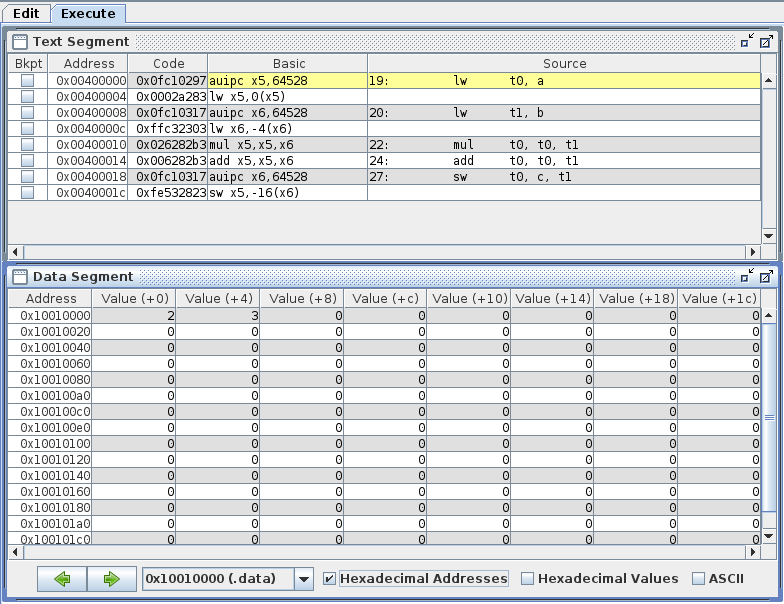This screenshot has height=604, width=784.
Task: Set breakpoint at address 0x00400004
Action: 28,96
